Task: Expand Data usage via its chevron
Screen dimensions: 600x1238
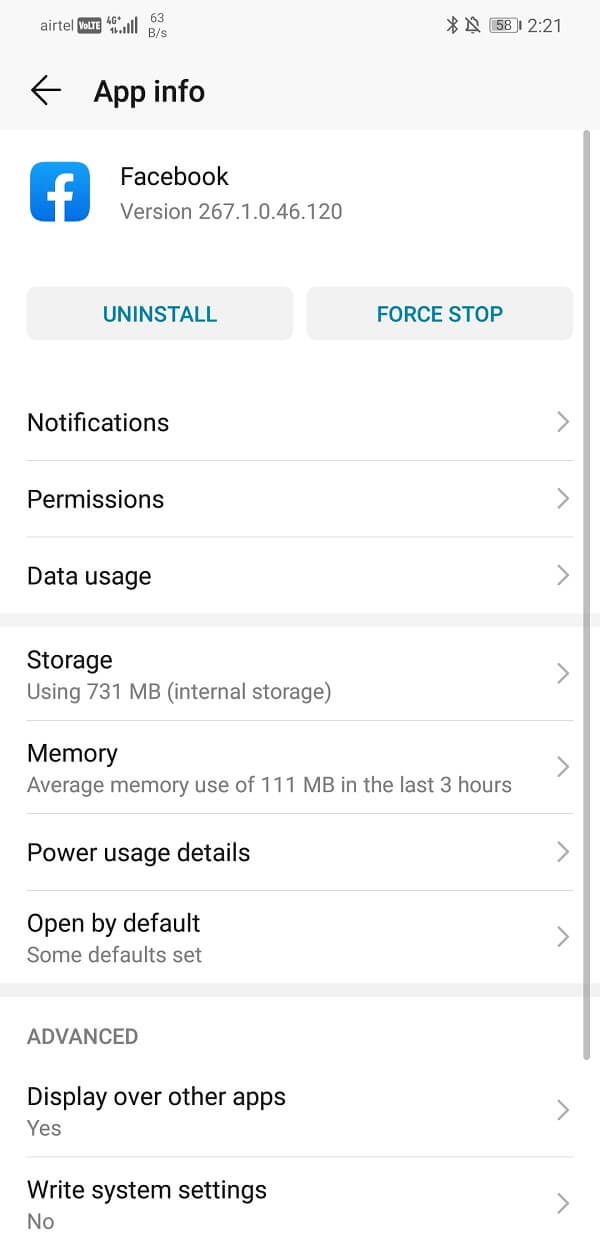Action: click(563, 576)
